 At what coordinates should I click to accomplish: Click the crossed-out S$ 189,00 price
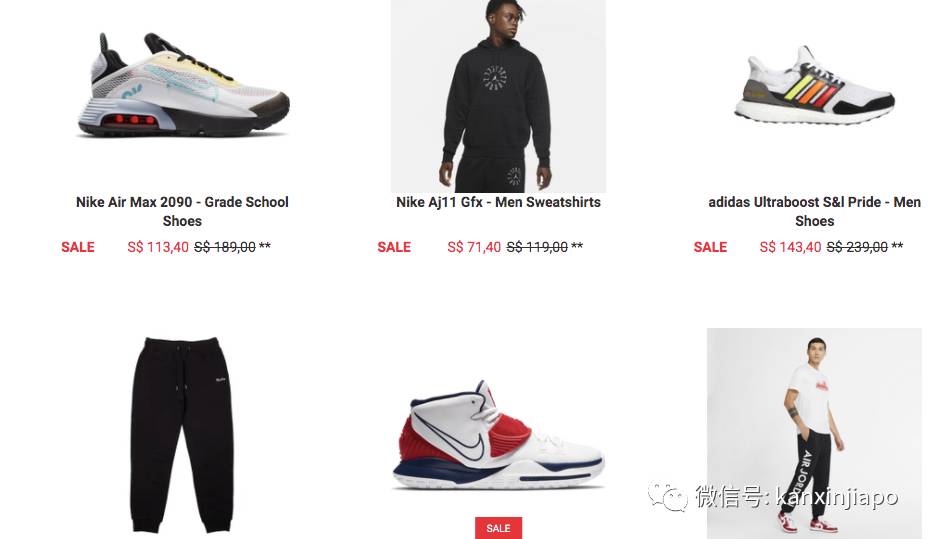225,247
